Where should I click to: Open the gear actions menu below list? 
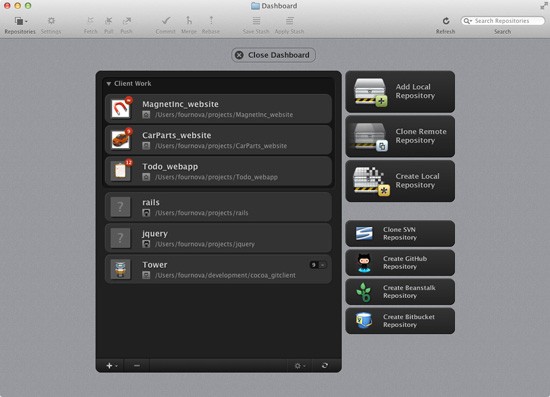(300, 366)
